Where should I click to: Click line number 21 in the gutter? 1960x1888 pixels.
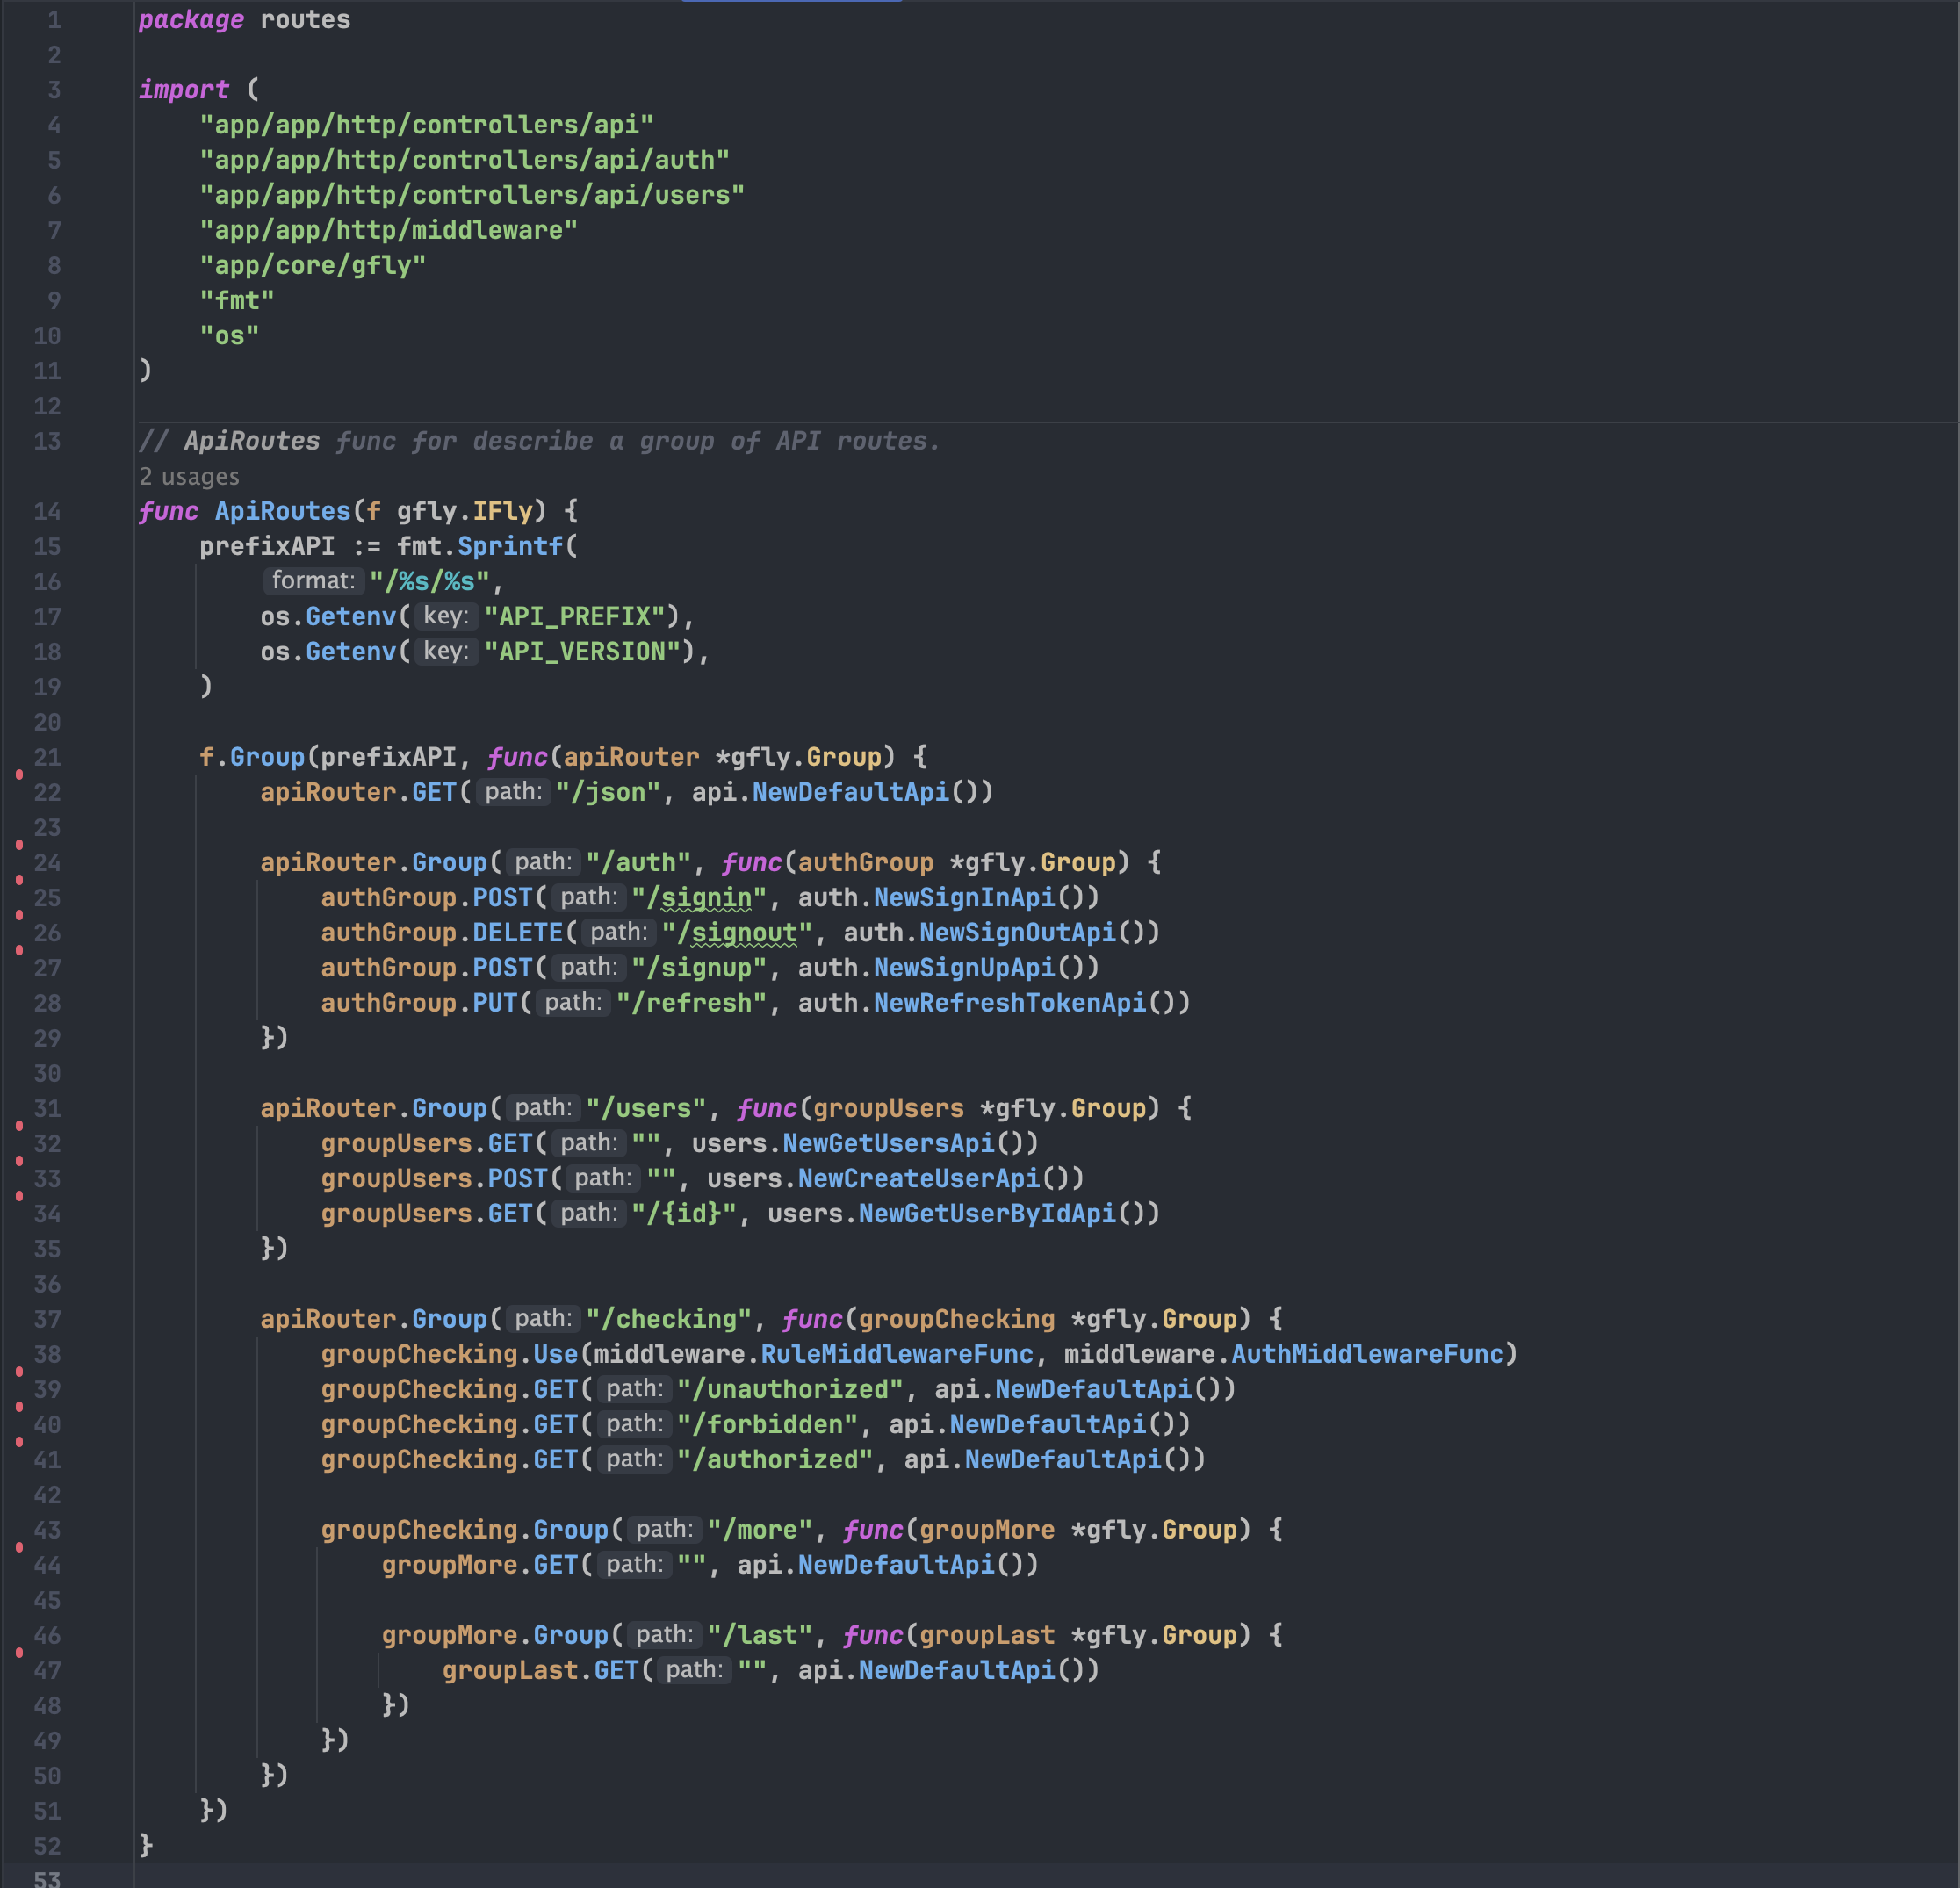pos(47,757)
